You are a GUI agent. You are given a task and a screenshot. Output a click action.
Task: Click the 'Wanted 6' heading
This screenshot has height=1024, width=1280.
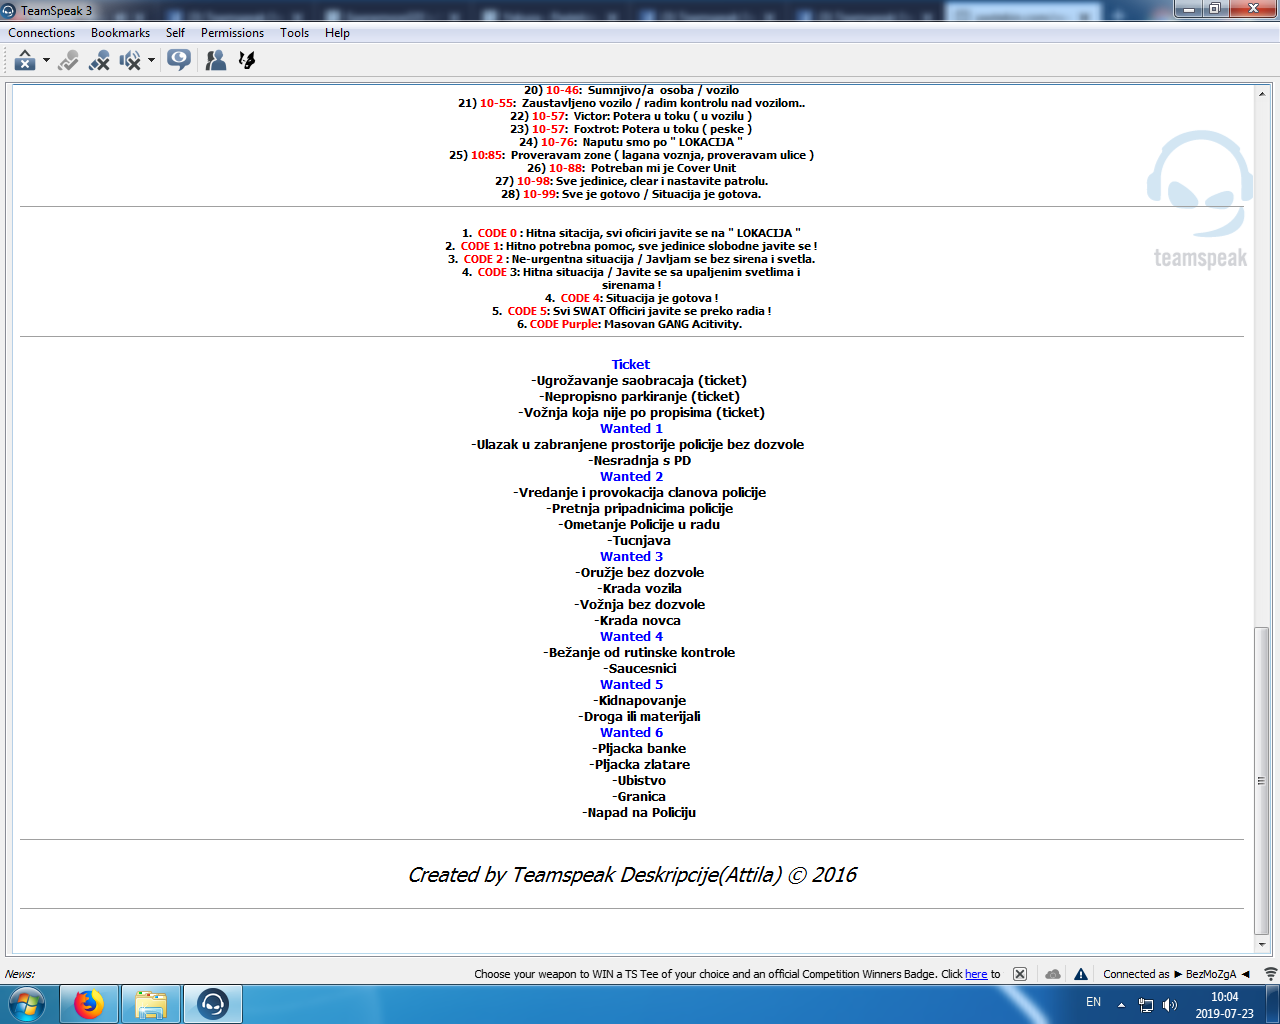631,733
